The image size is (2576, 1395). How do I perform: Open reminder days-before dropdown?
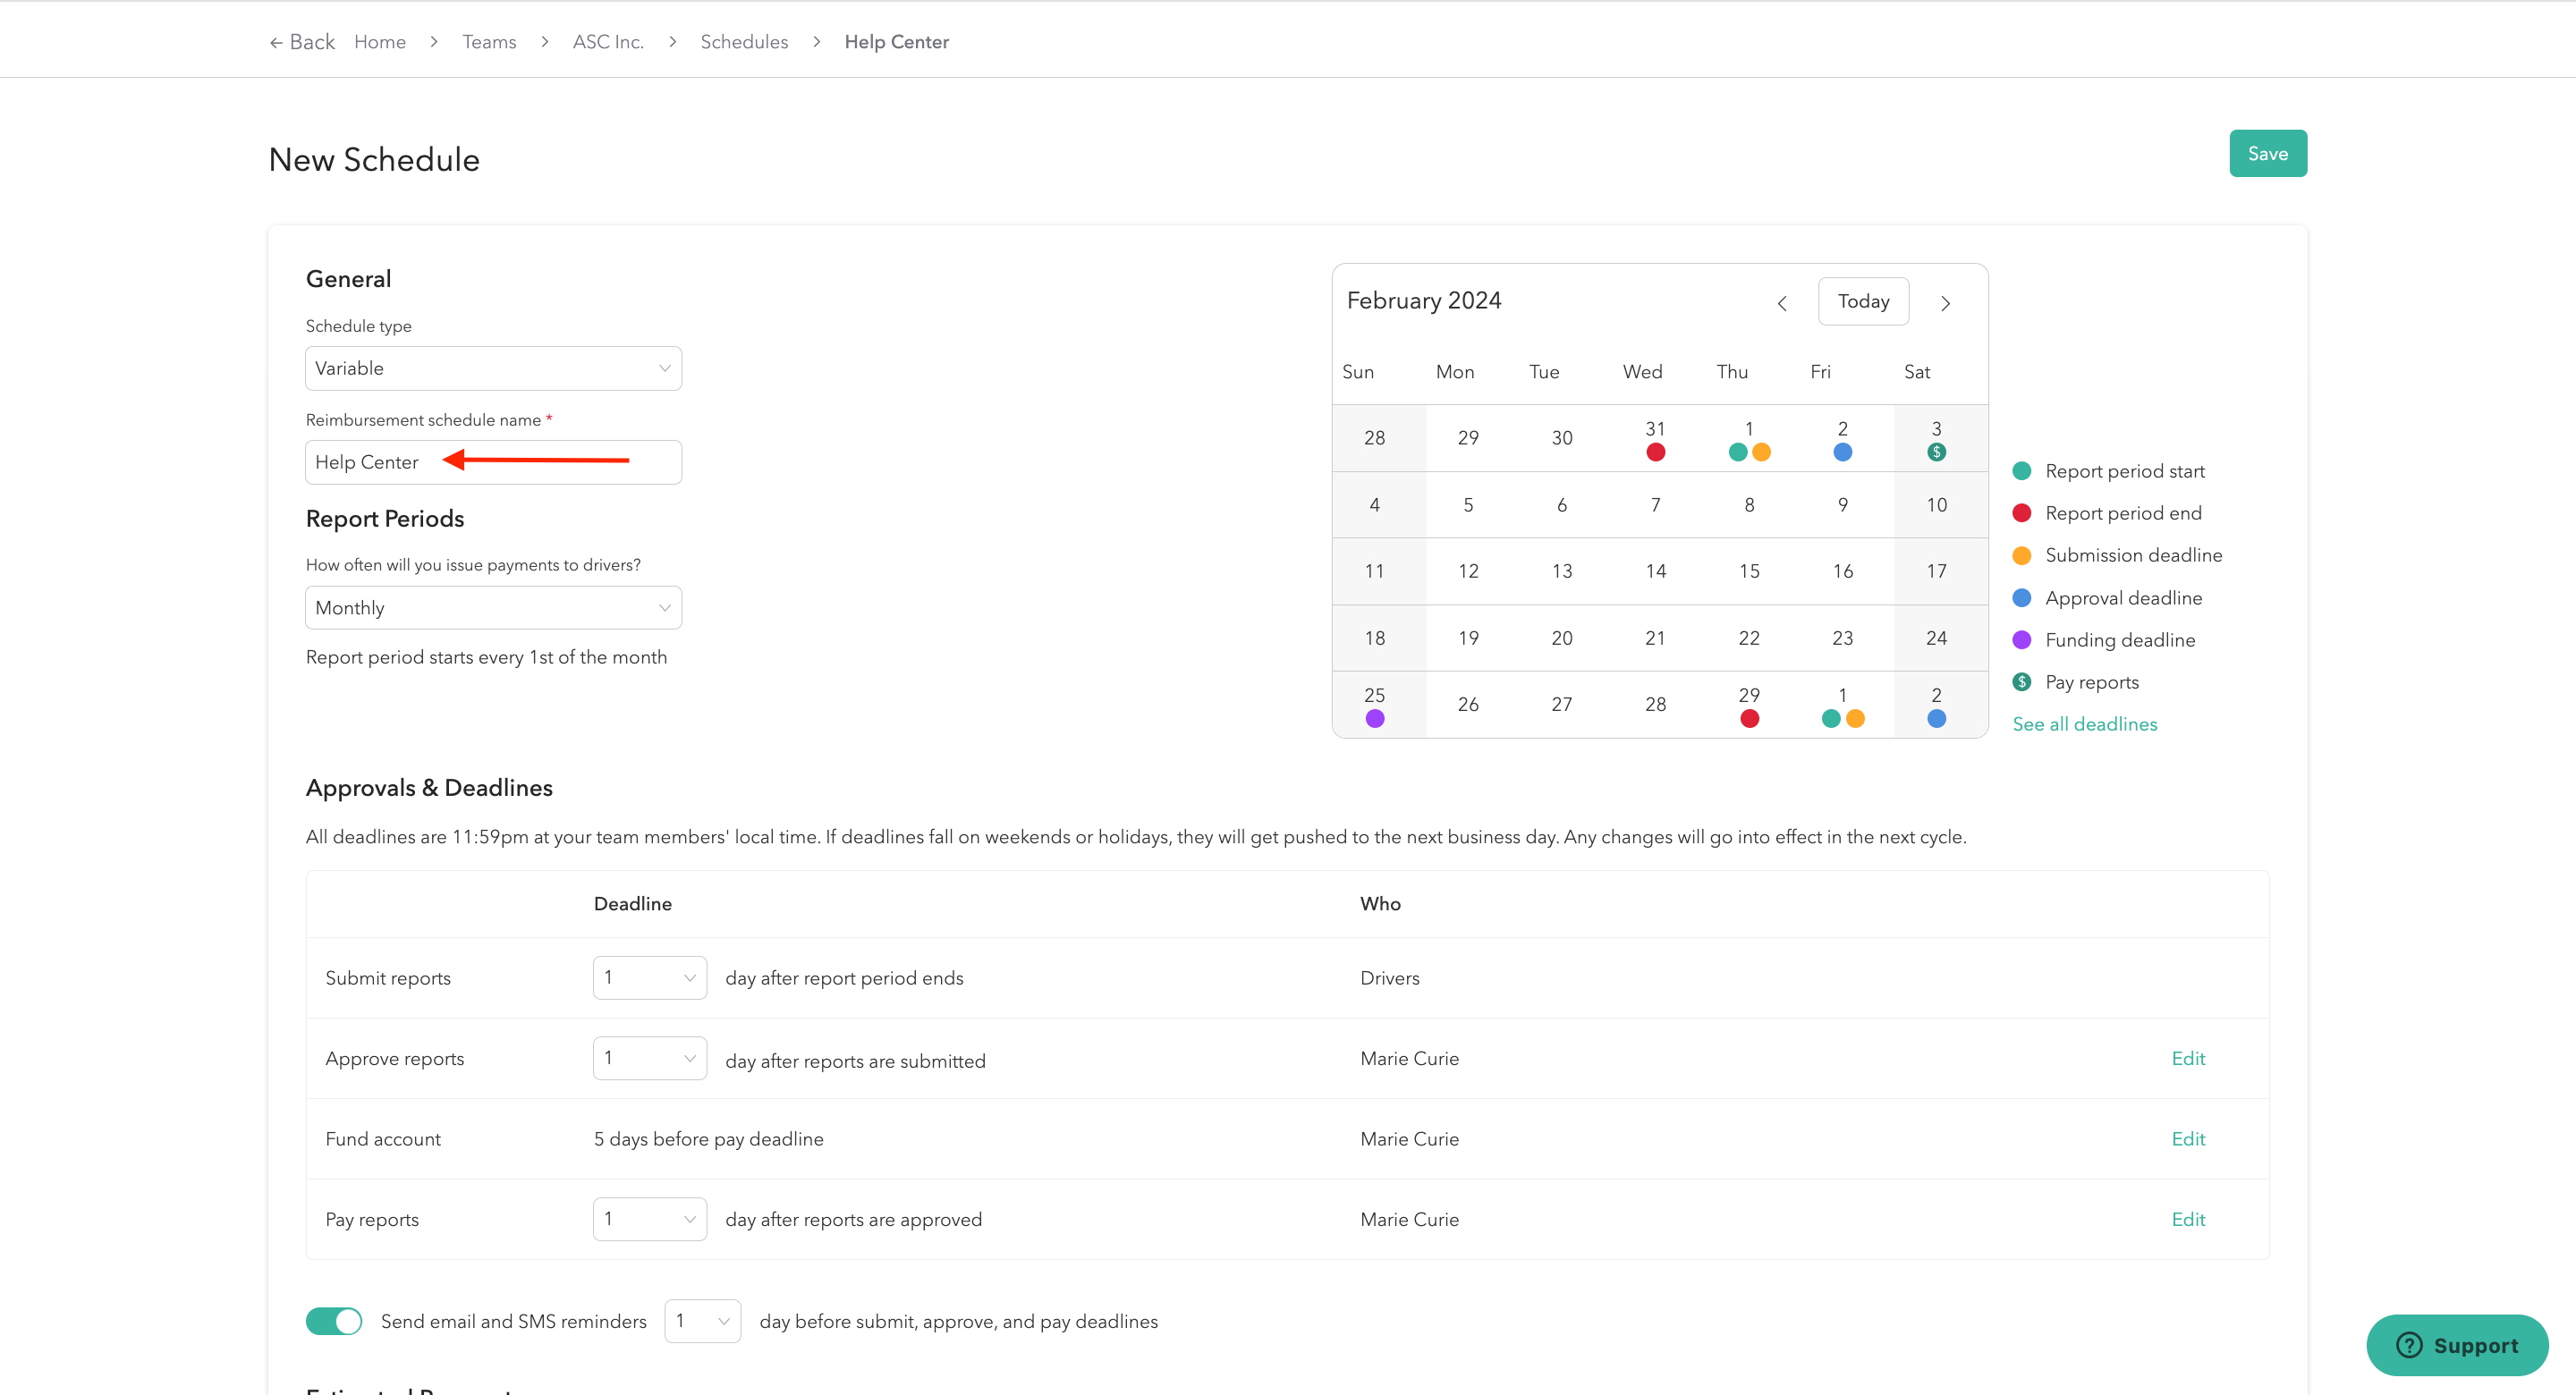(x=702, y=1321)
